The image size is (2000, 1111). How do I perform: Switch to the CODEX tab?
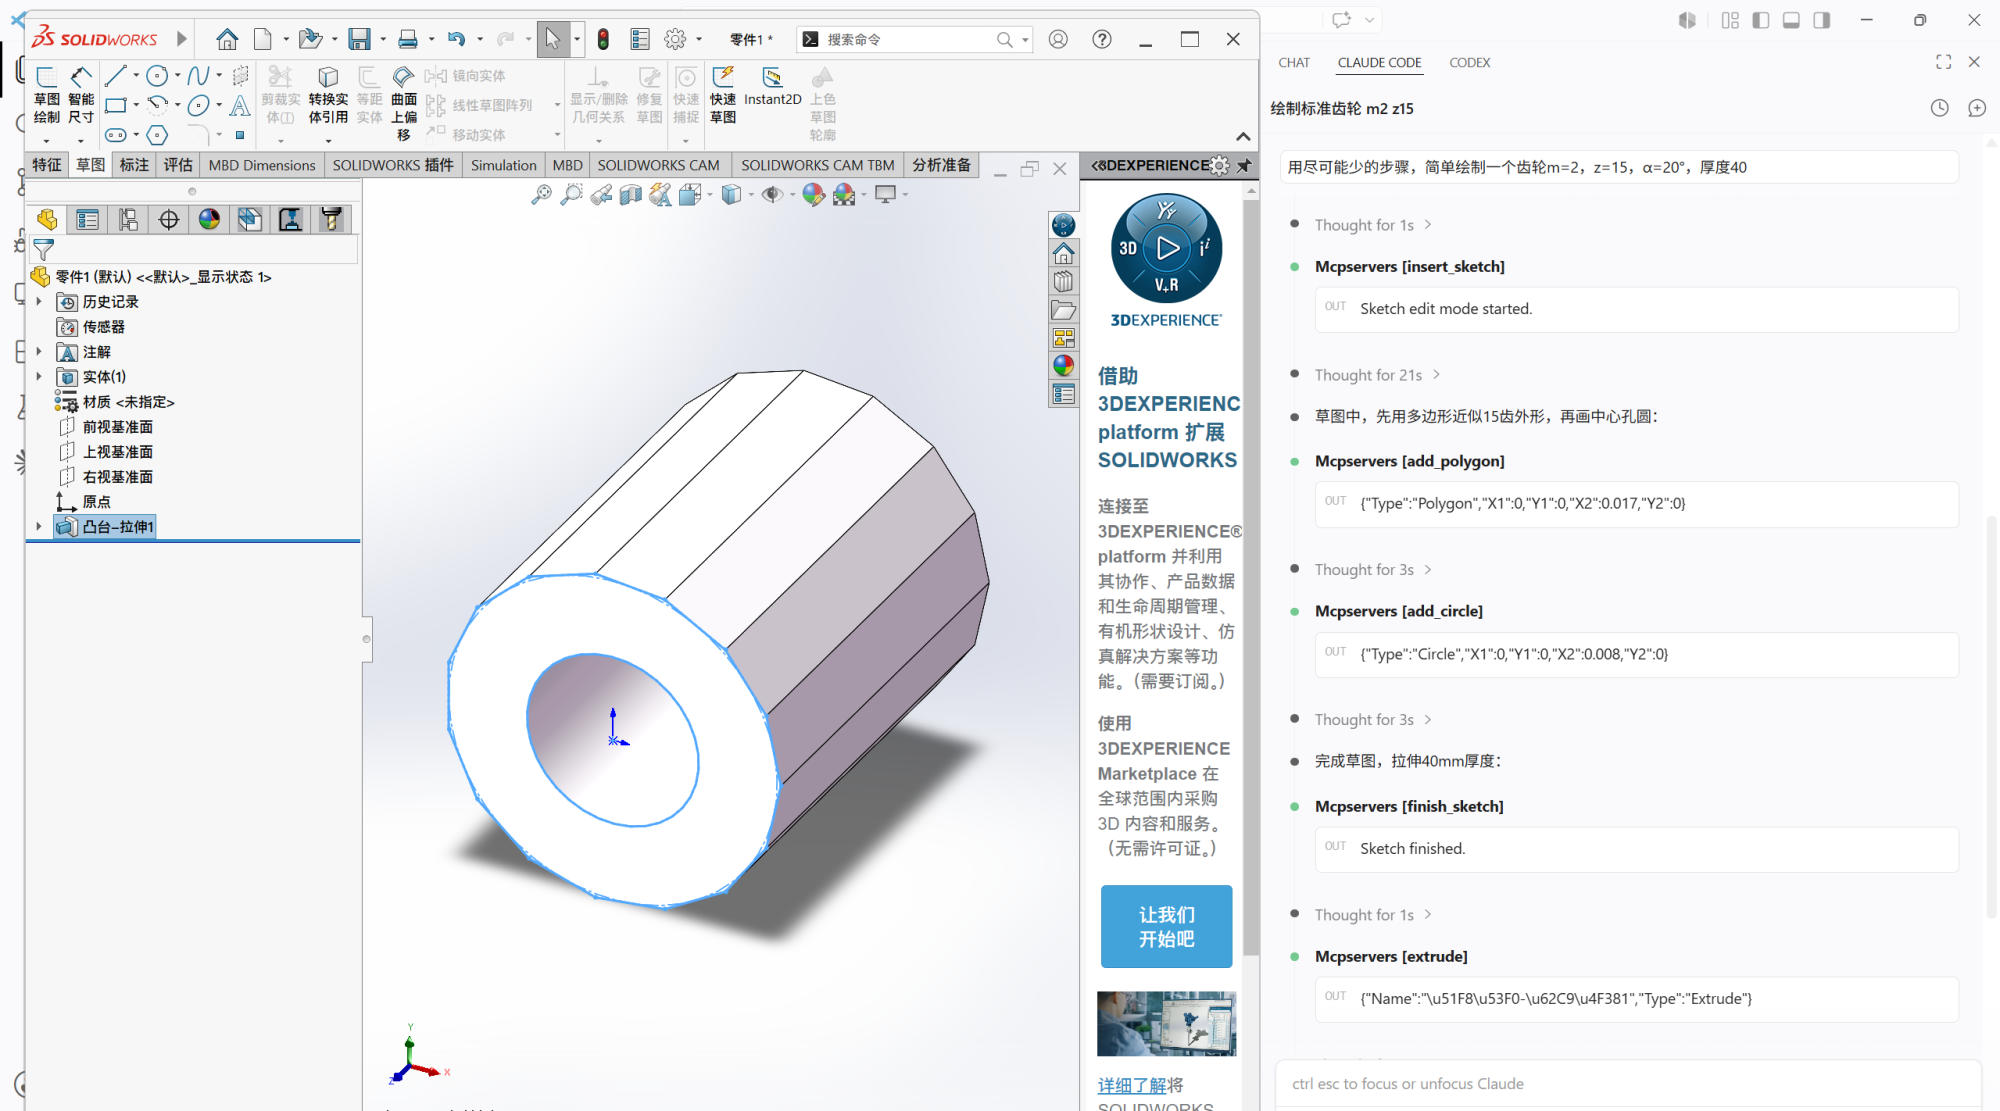coord(1469,62)
